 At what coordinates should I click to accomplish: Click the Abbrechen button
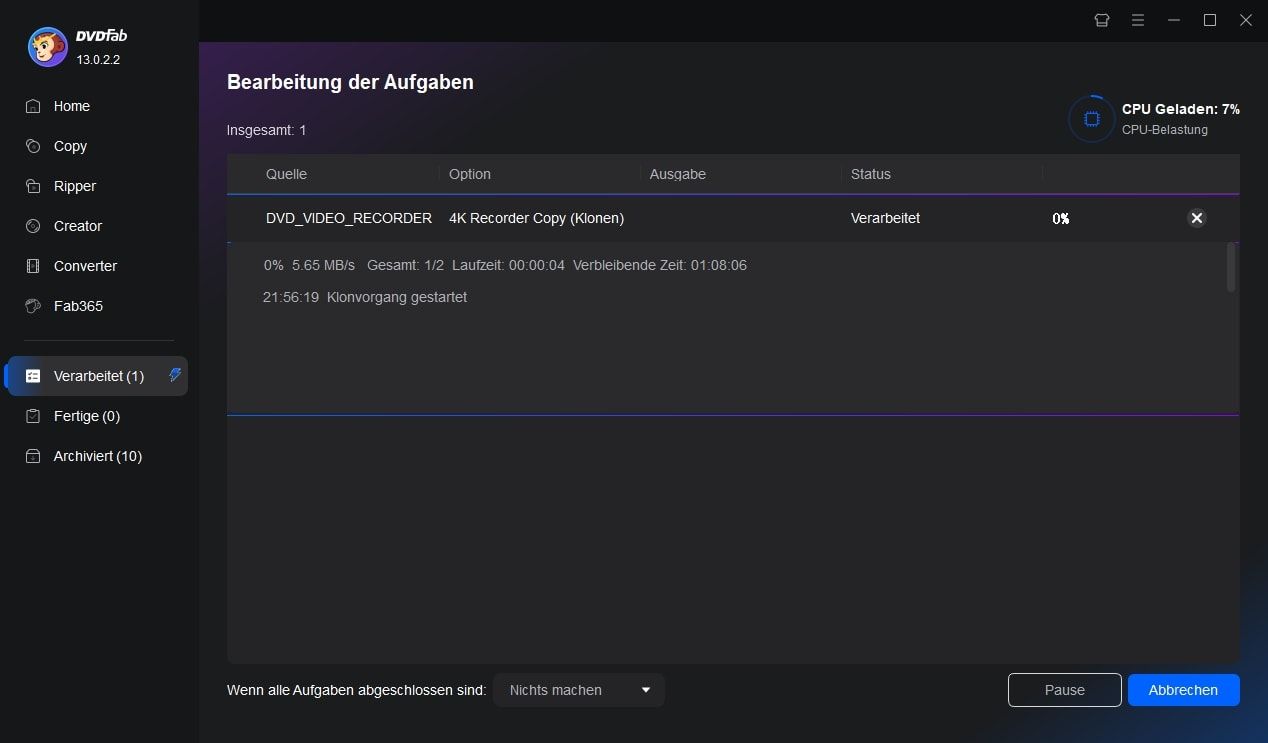1184,690
